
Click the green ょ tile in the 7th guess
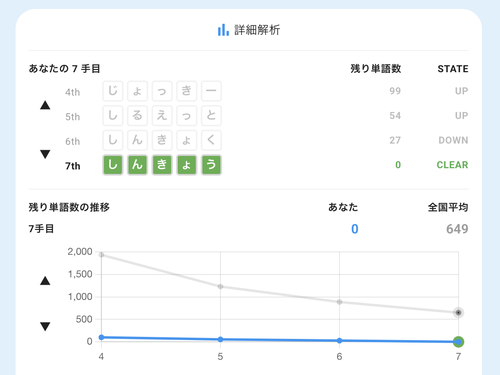pyautogui.click(x=187, y=165)
